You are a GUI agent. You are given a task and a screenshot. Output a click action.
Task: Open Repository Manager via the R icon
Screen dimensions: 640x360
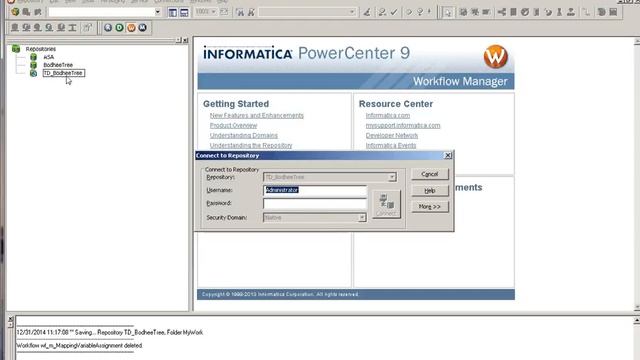[x=108, y=28]
